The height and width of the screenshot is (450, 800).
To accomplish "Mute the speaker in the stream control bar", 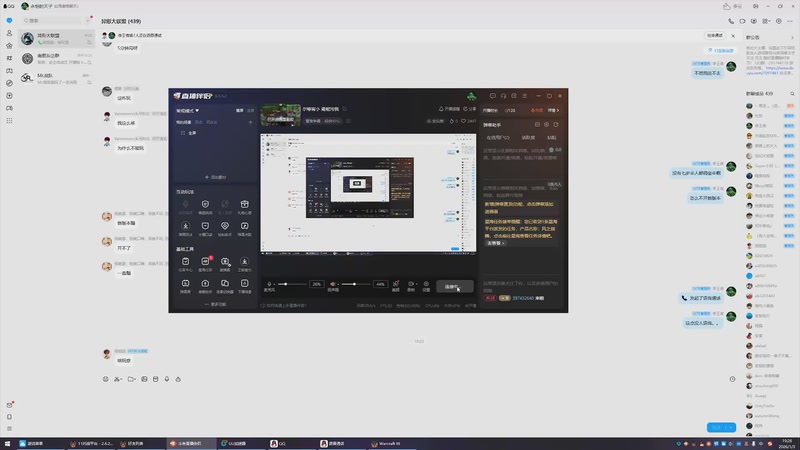I will point(332,284).
